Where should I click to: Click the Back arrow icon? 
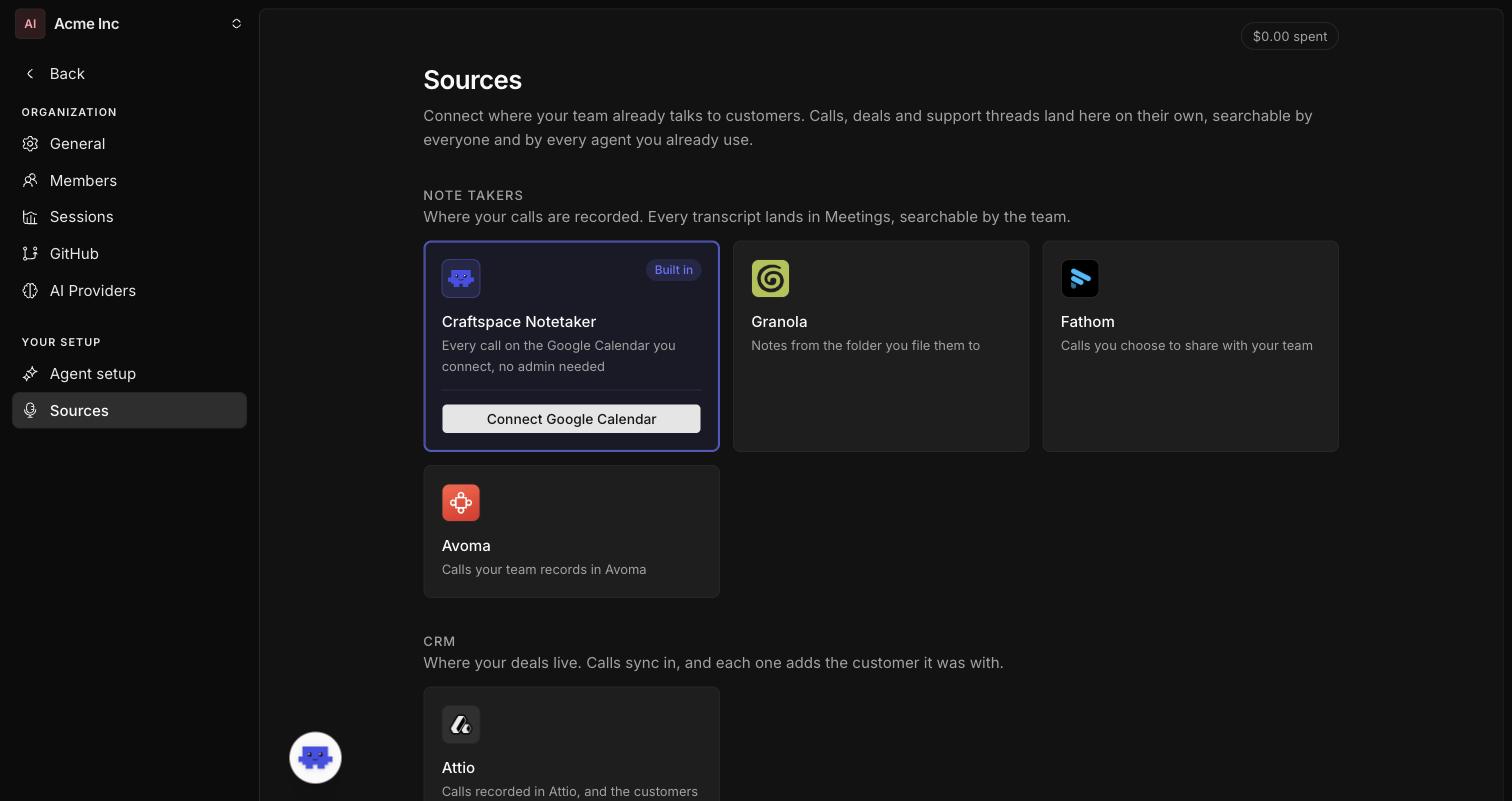30,74
